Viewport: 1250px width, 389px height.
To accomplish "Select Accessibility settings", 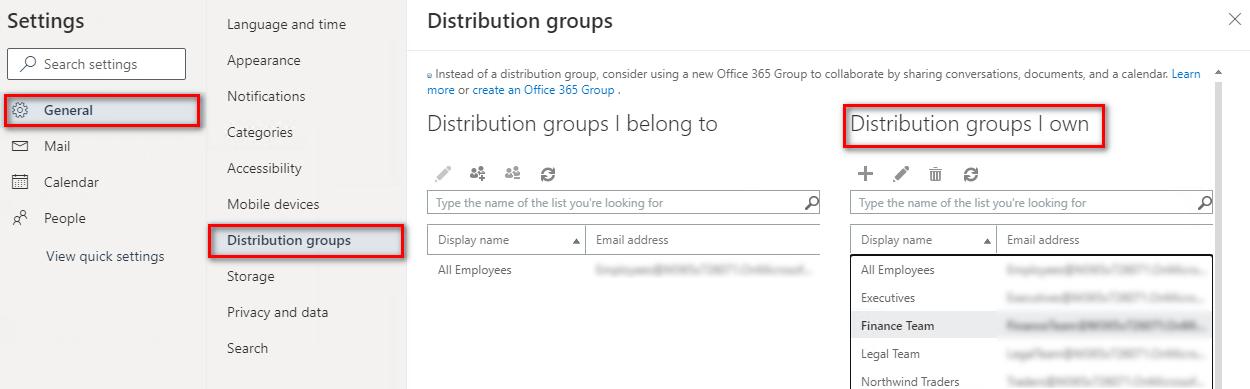I will [x=264, y=168].
